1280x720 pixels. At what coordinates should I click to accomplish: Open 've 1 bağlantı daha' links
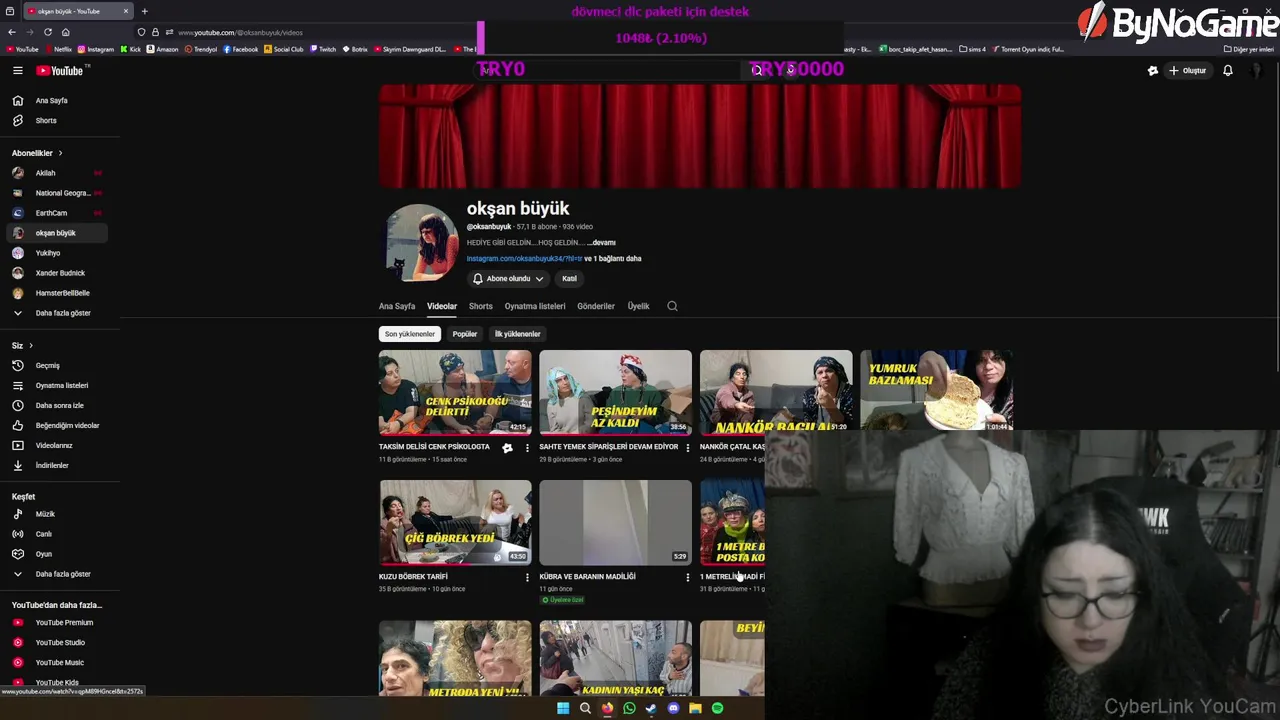point(613,258)
